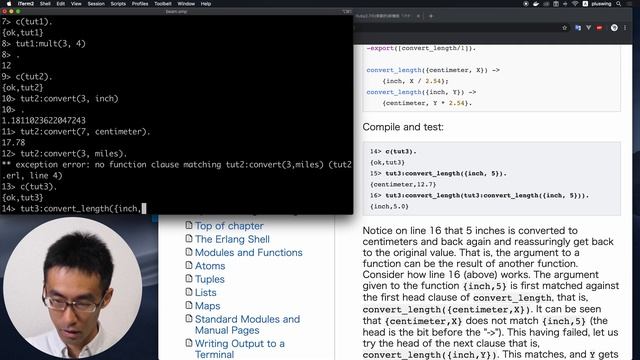Click the terminal prompt line '14> tut3:convert_length({inch,'
Screen dimensions: 640x360
73,209
